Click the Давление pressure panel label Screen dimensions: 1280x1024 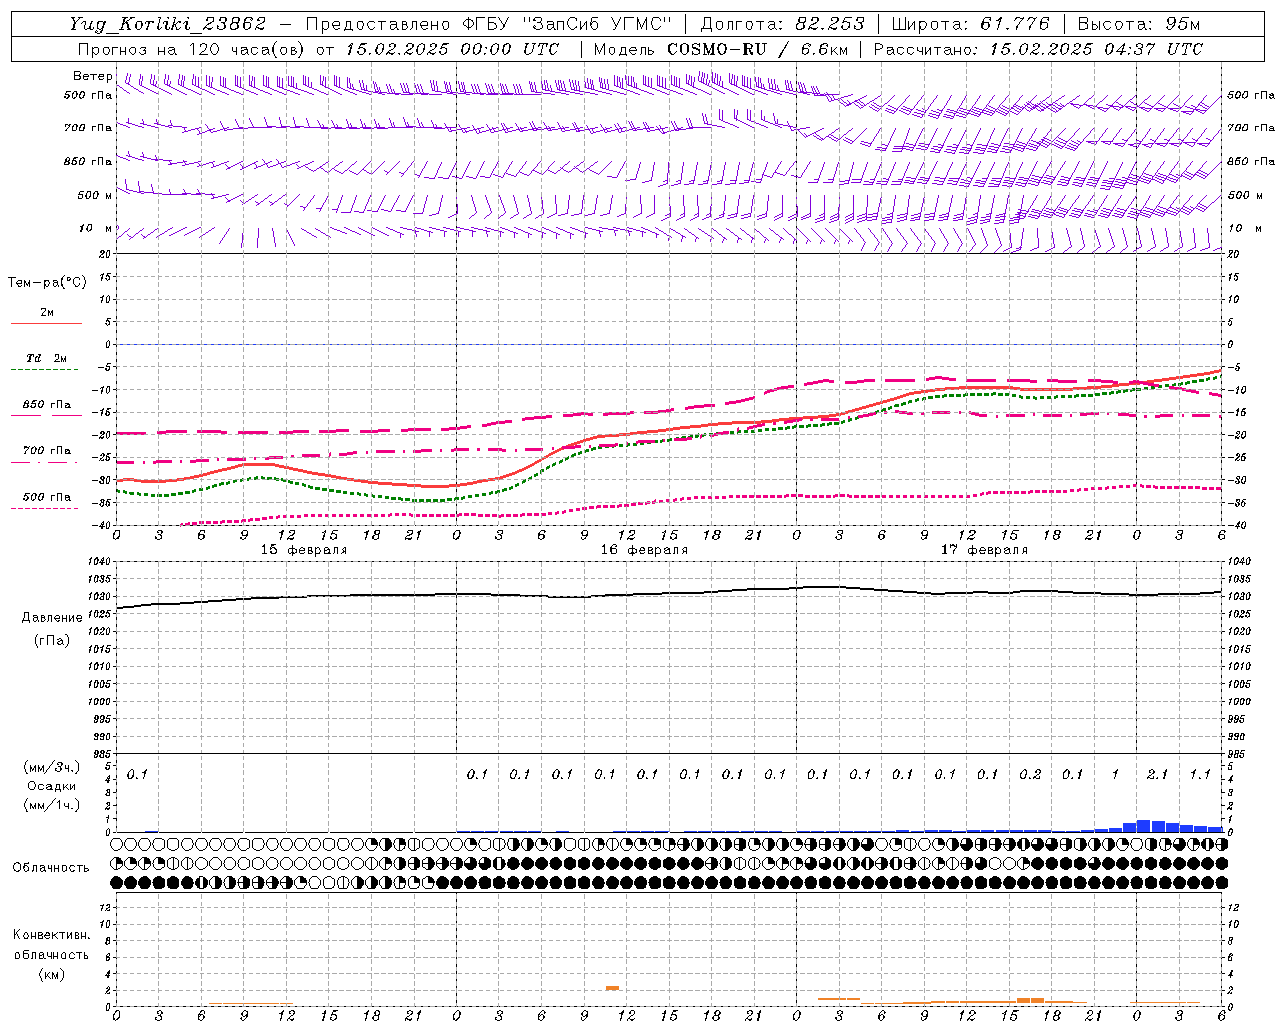click(52, 618)
